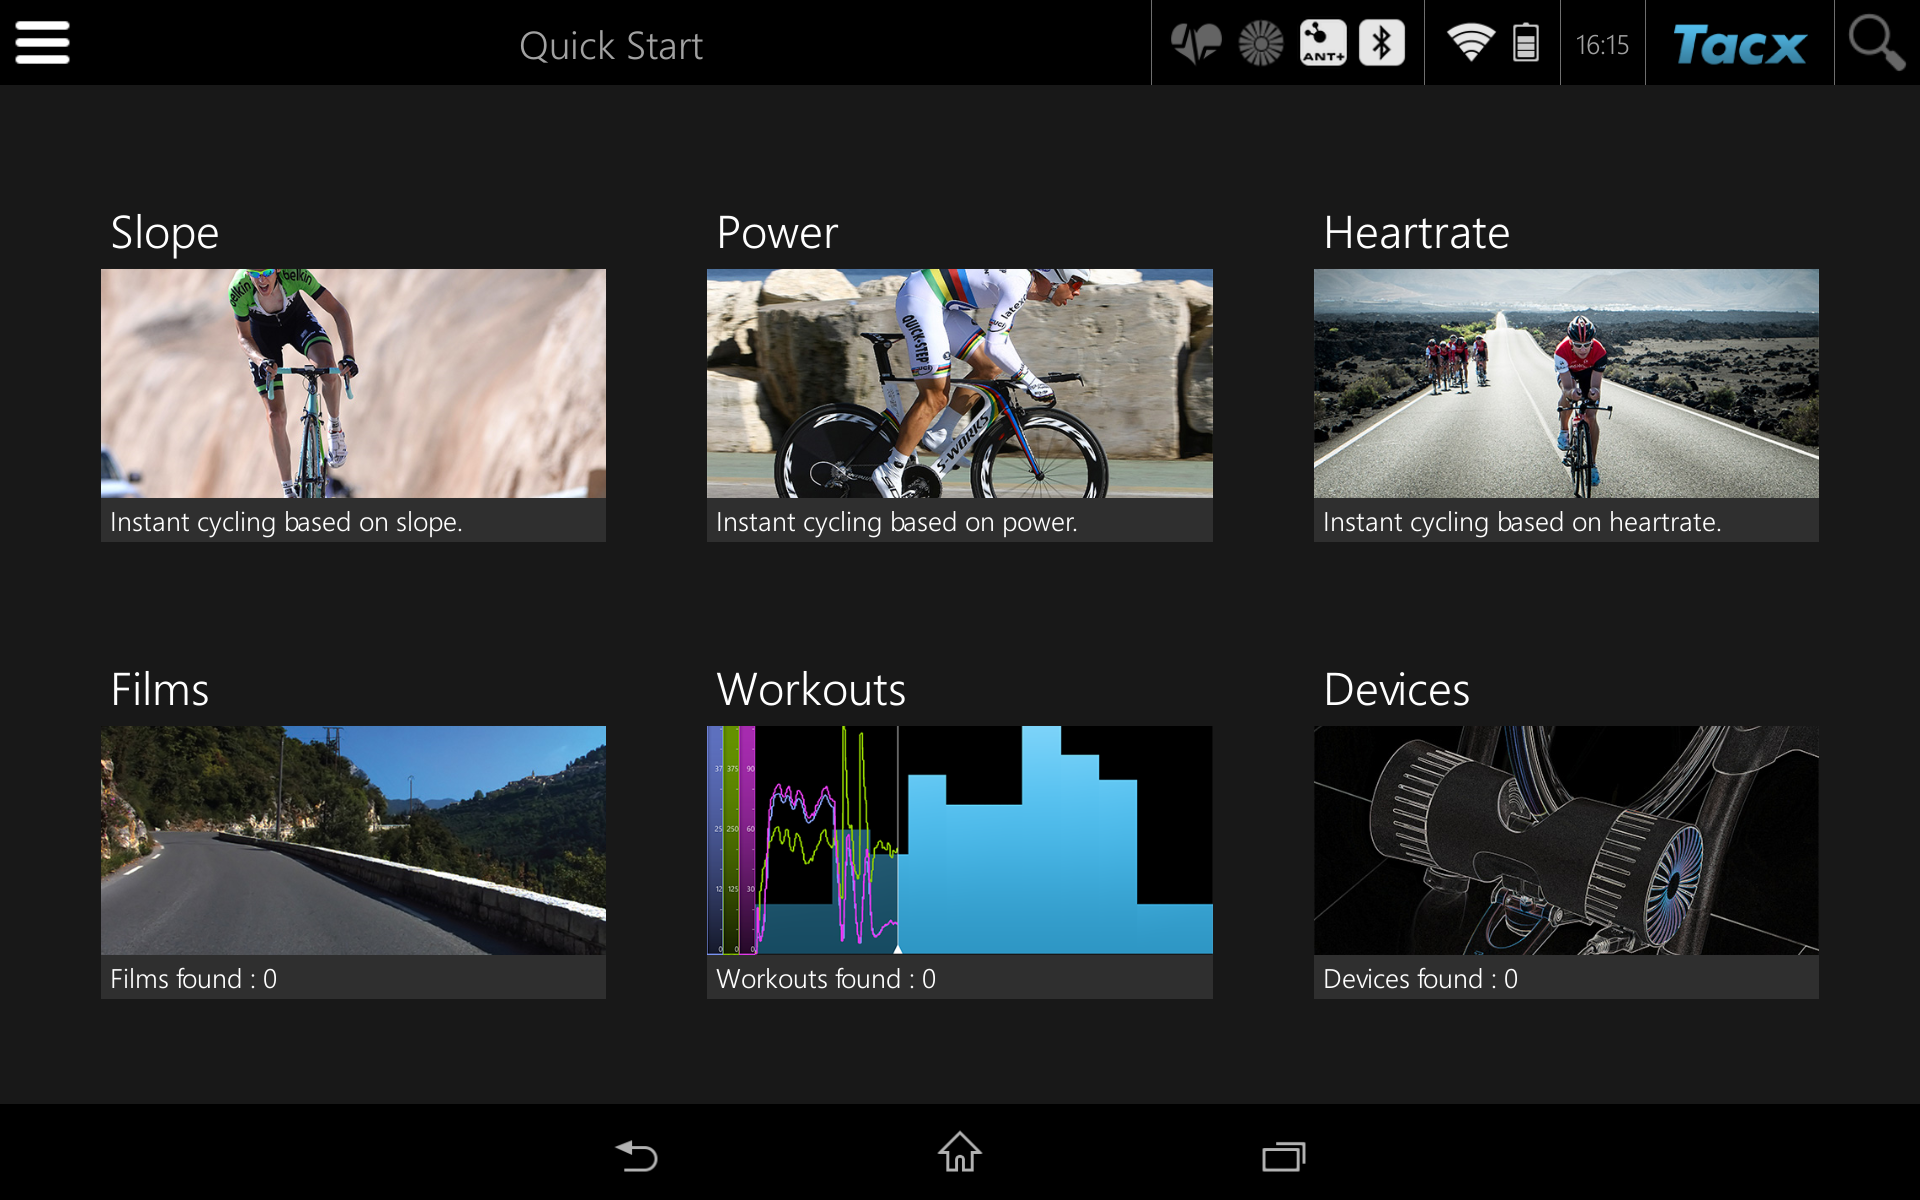Click the Tacx logo

click(x=1740, y=45)
